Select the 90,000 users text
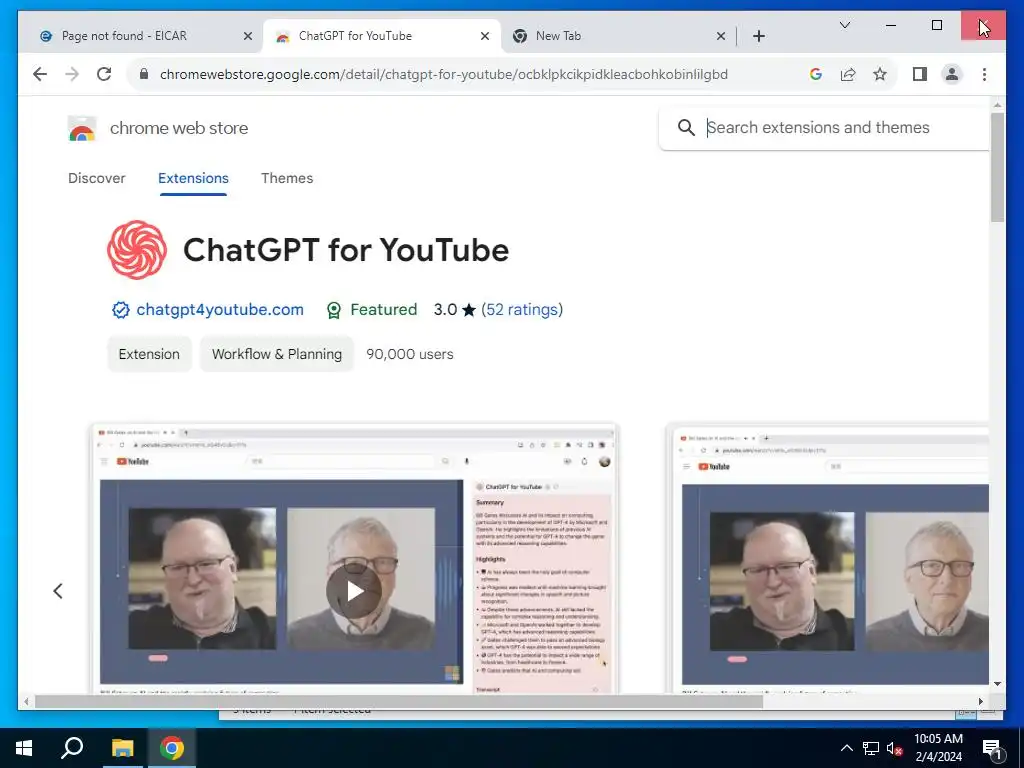The image size is (1024, 768). coord(409,354)
